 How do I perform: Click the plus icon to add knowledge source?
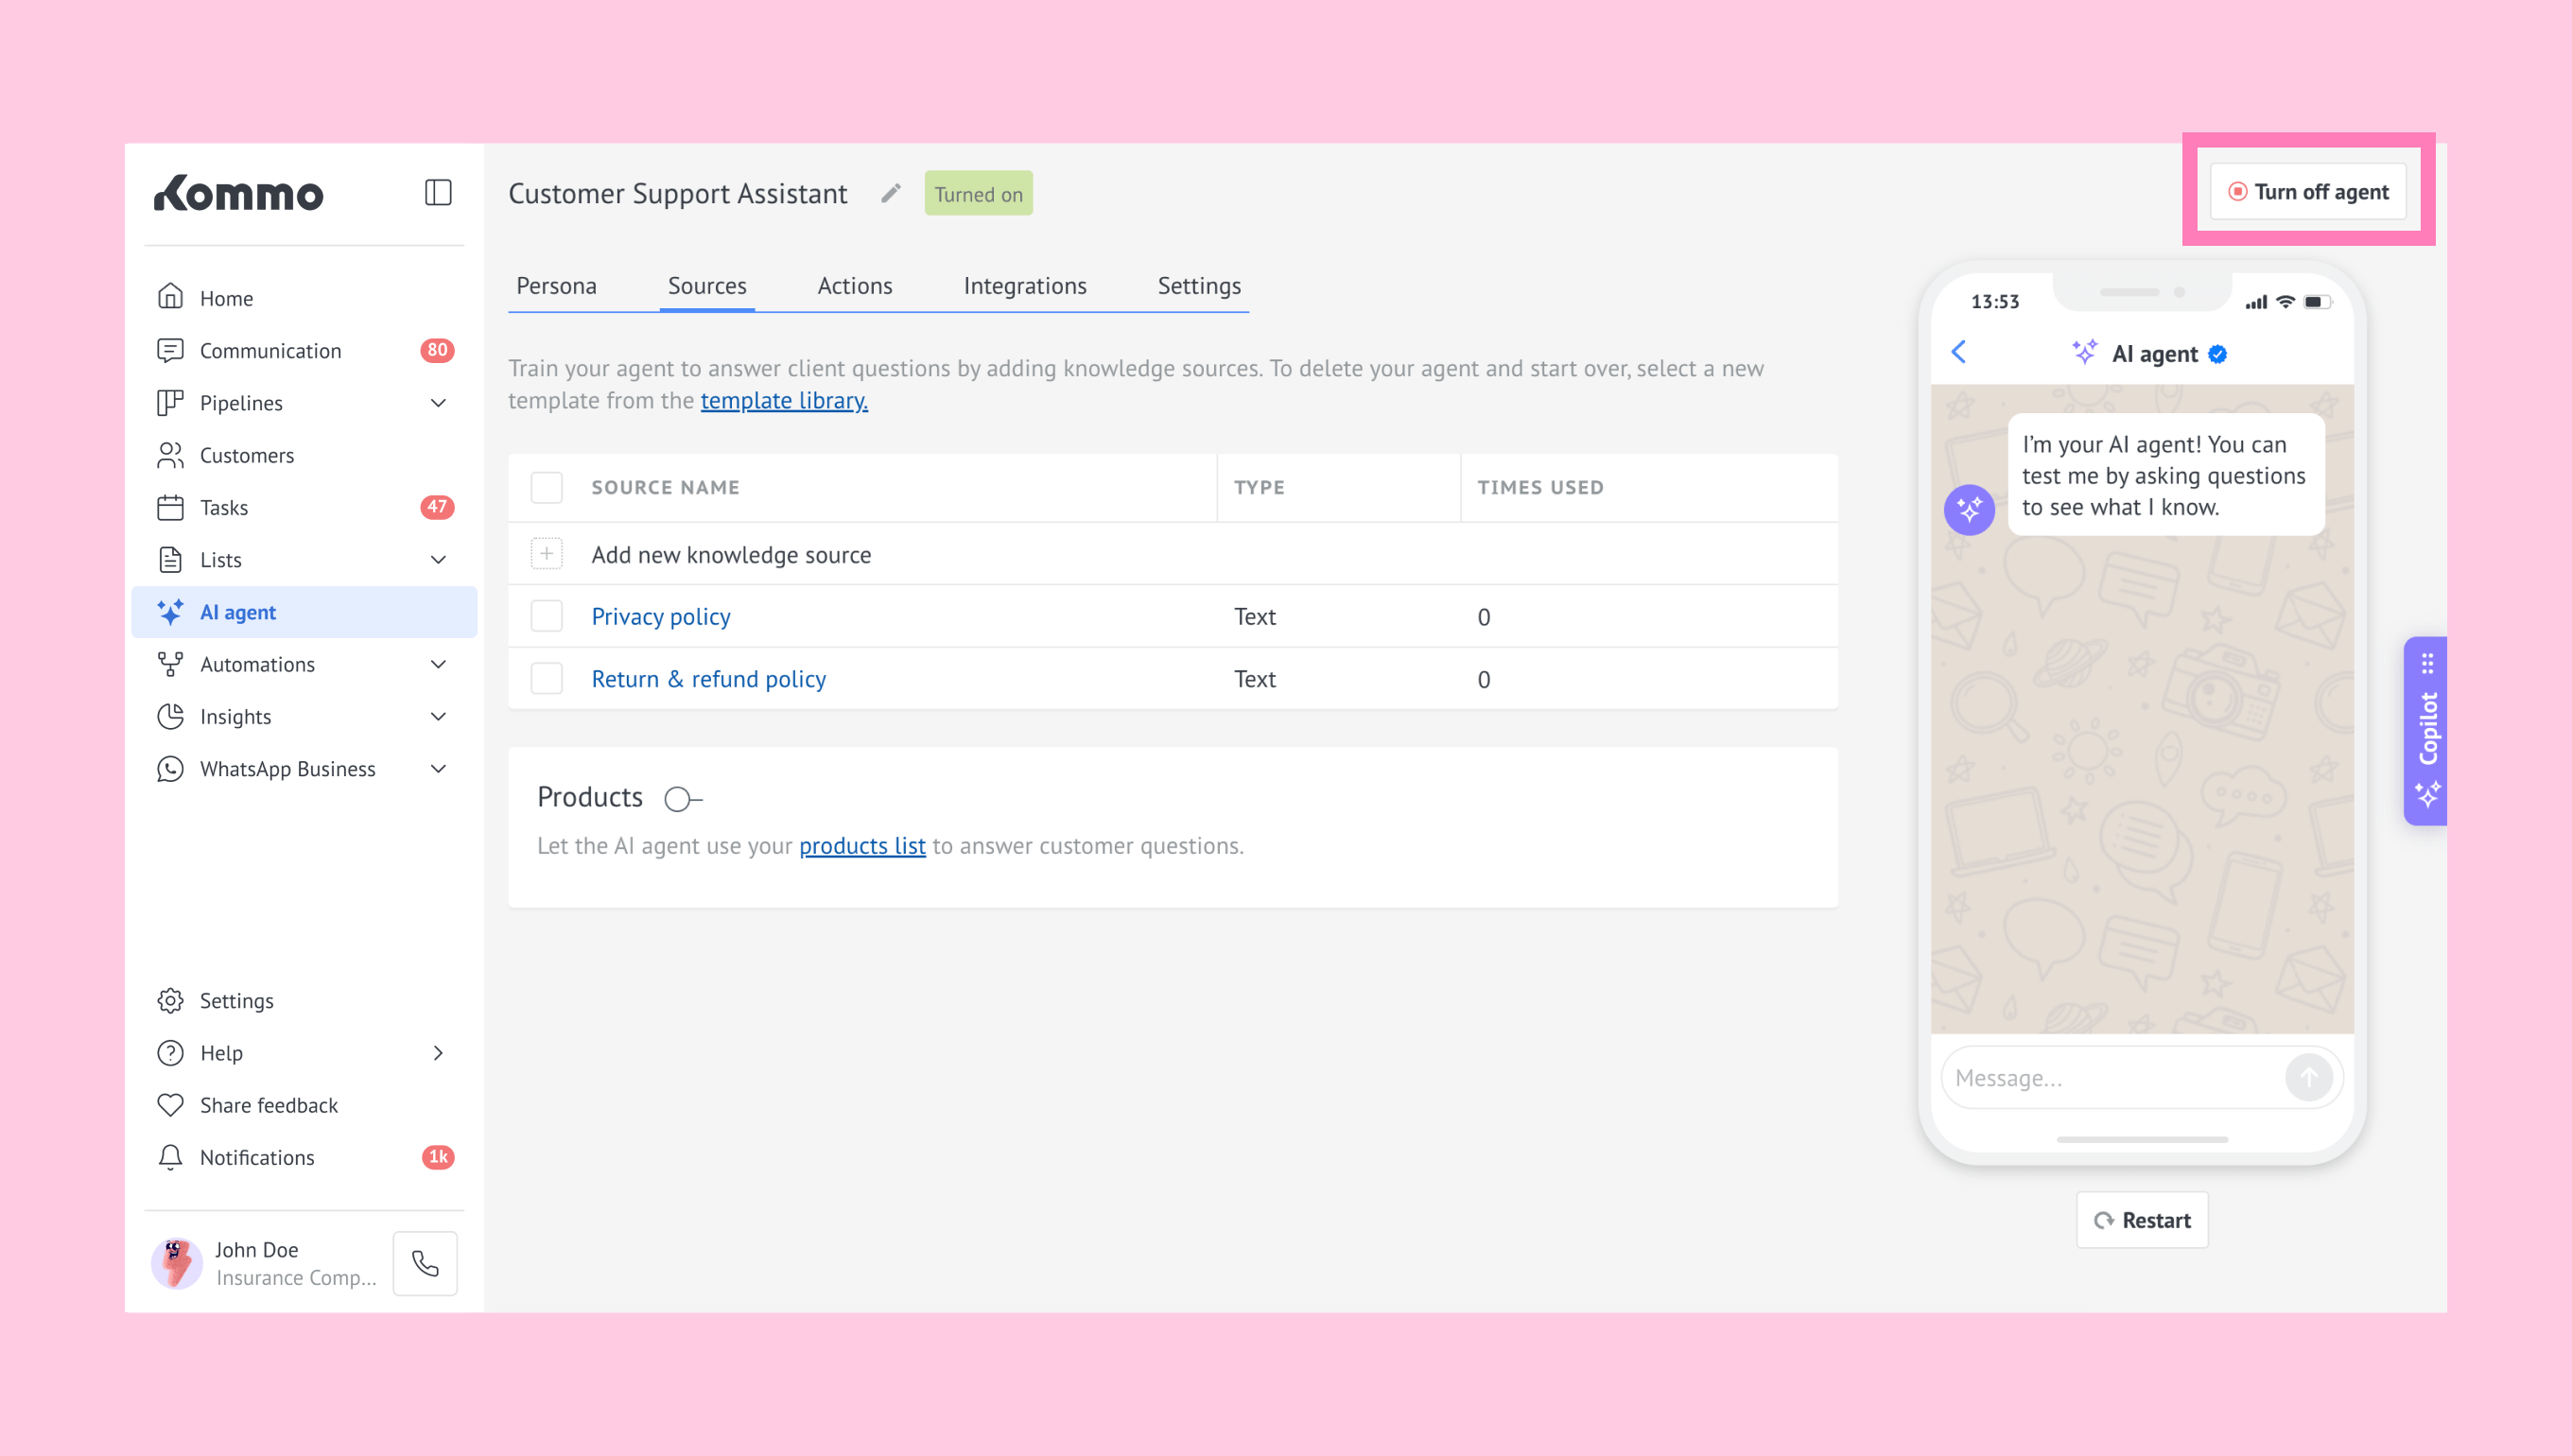click(x=547, y=554)
